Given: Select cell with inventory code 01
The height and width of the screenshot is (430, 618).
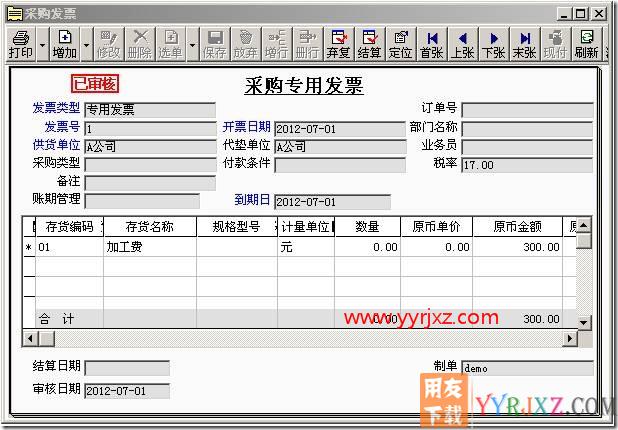Looking at the screenshot, I should [x=69, y=247].
